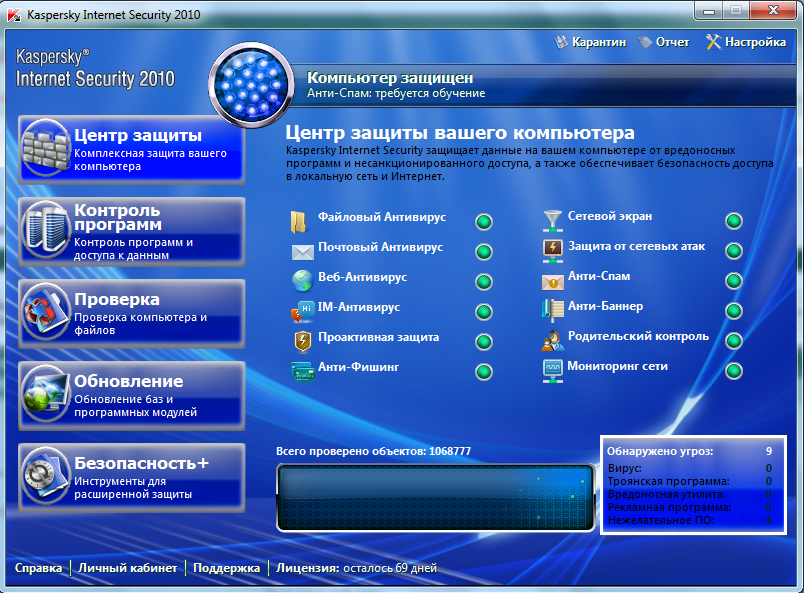Image resolution: width=804 pixels, height=593 pixels.
Task: Click the Мониторинг сети monitor icon
Action: coord(553,371)
